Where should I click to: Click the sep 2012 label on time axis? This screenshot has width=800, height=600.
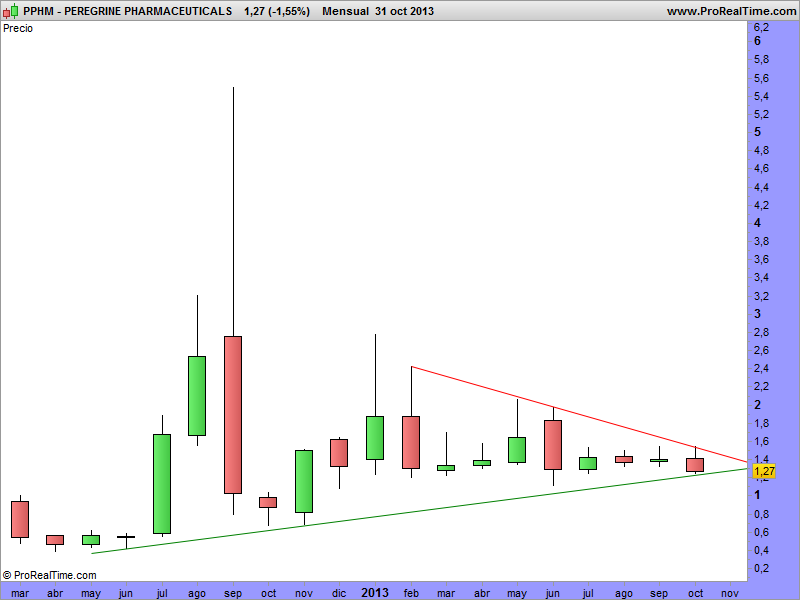233,593
